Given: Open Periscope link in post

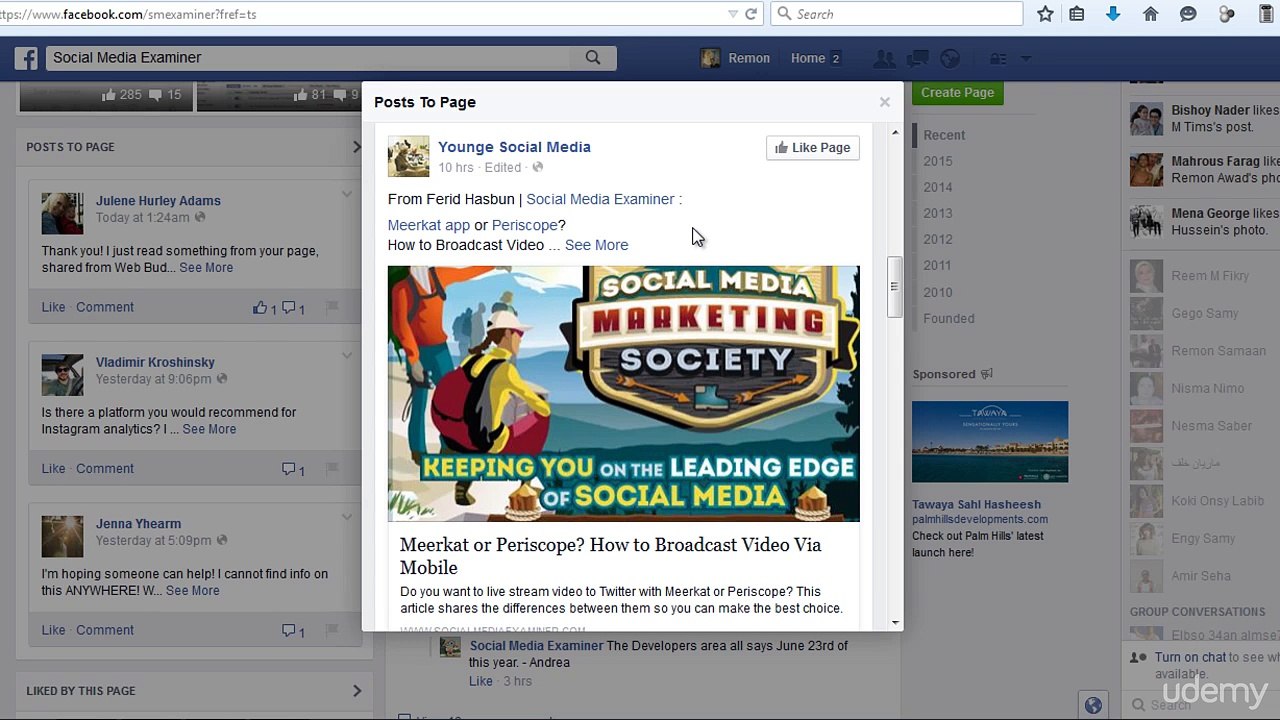Looking at the screenshot, I should coord(525,225).
